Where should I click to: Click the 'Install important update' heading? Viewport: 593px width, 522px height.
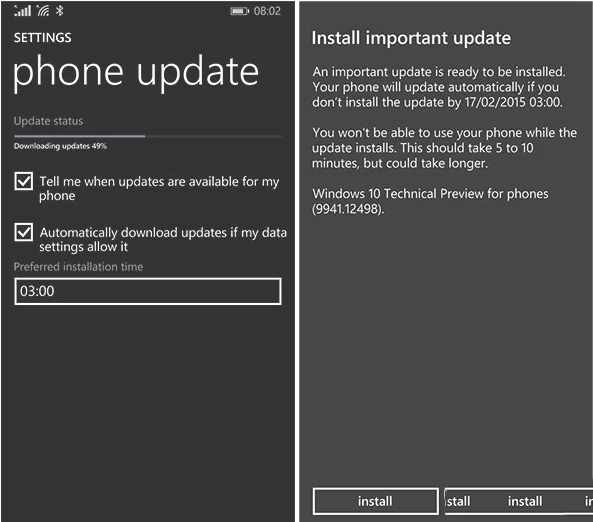pos(411,38)
